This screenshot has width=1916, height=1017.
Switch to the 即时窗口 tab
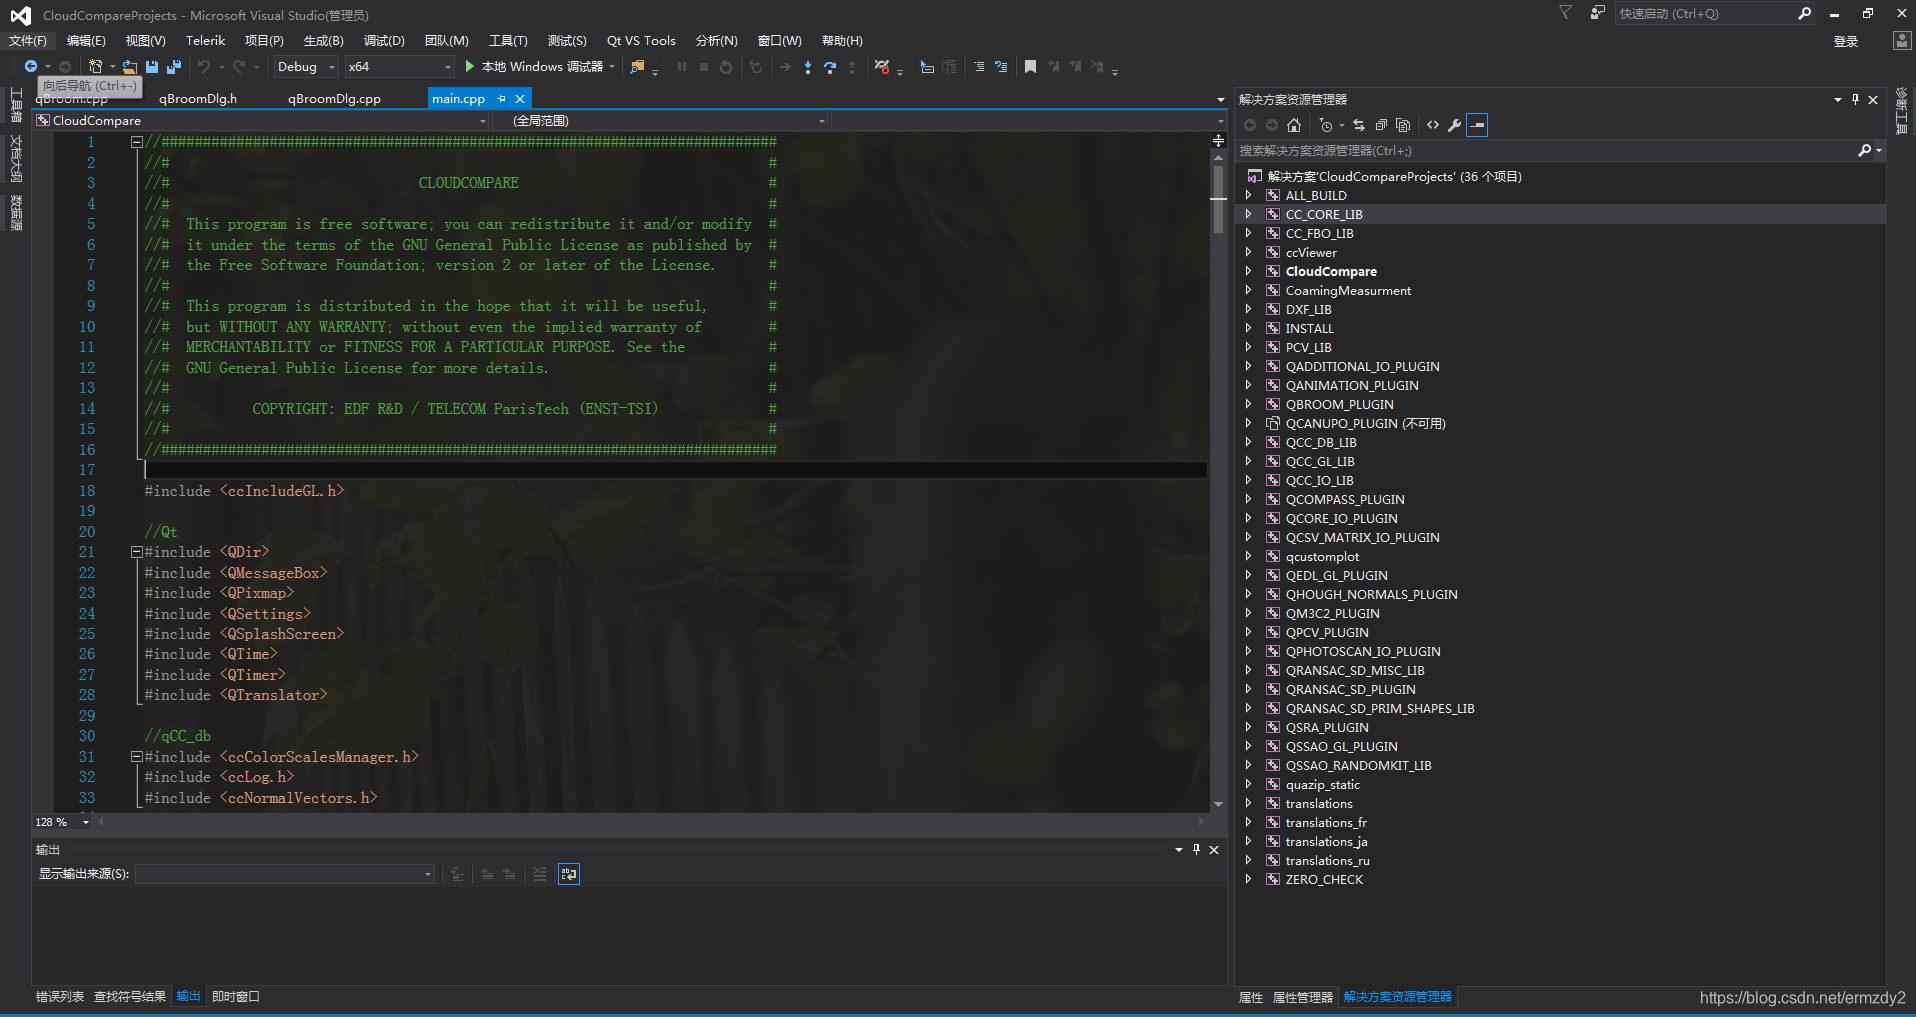coord(236,997)
